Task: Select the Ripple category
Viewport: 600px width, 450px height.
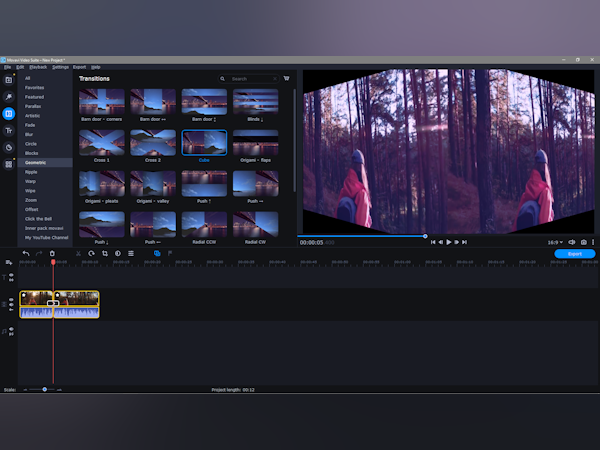Action: 31,172
